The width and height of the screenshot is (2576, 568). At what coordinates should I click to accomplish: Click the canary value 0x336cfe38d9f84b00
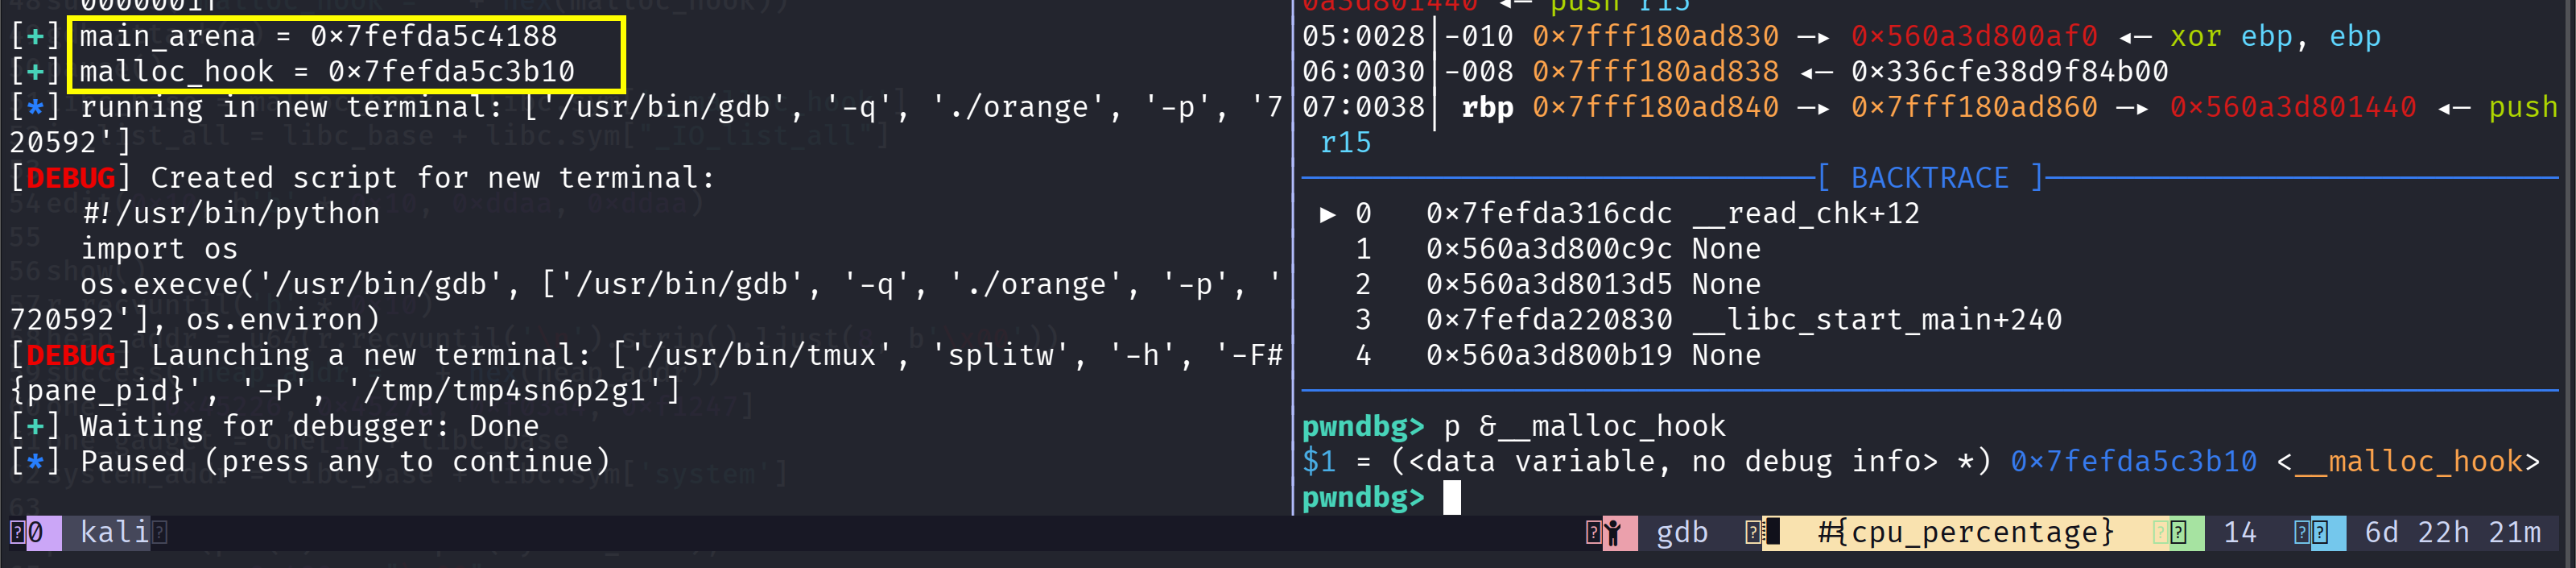click(x=2010, y=72)
